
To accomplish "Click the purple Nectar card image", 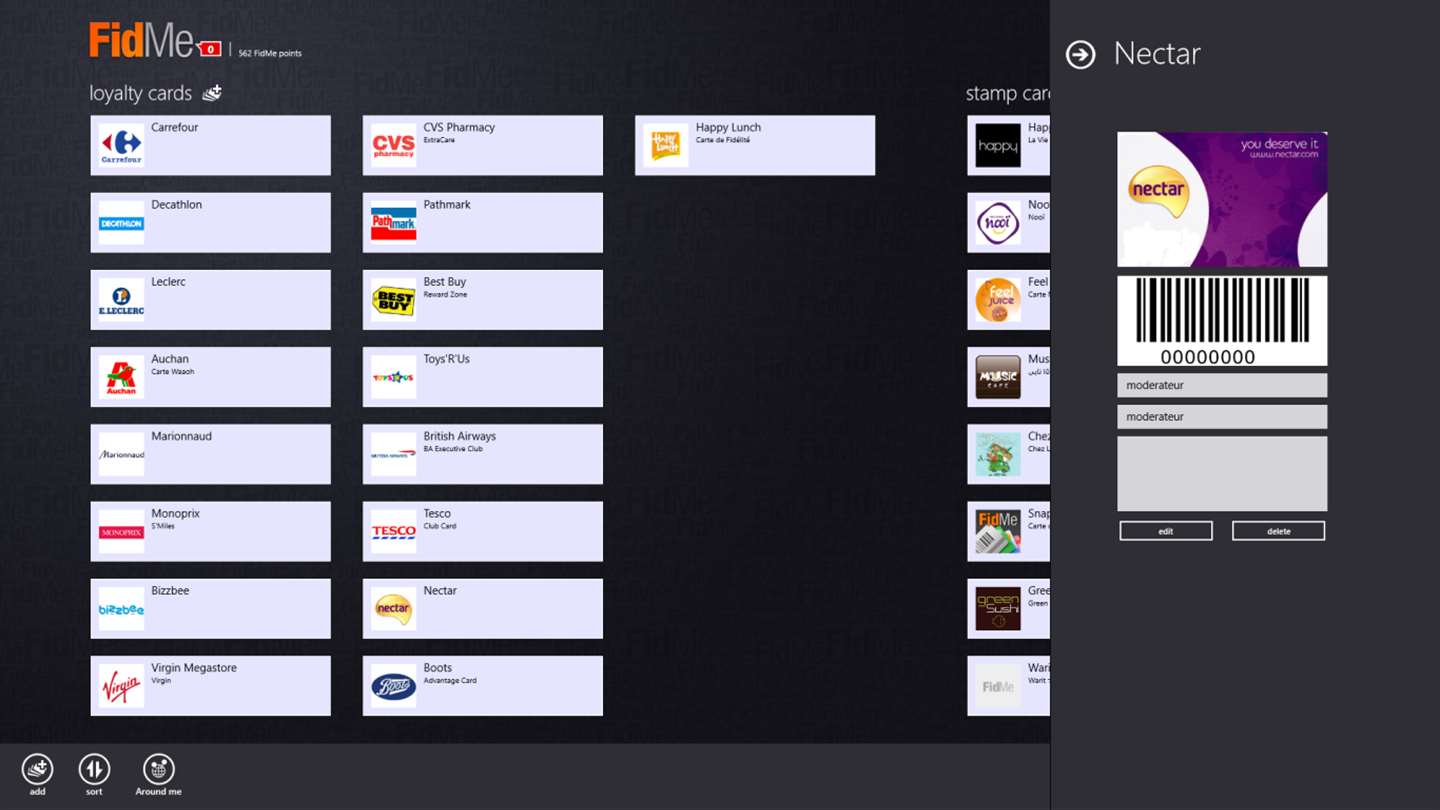I will (1222, 199).
